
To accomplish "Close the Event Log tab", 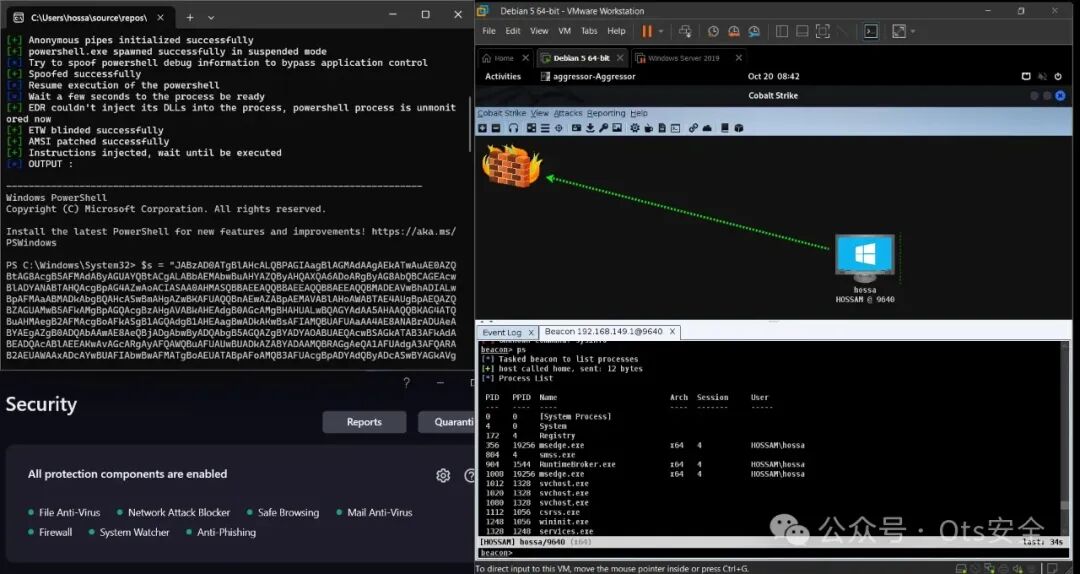I will point(531,333).
